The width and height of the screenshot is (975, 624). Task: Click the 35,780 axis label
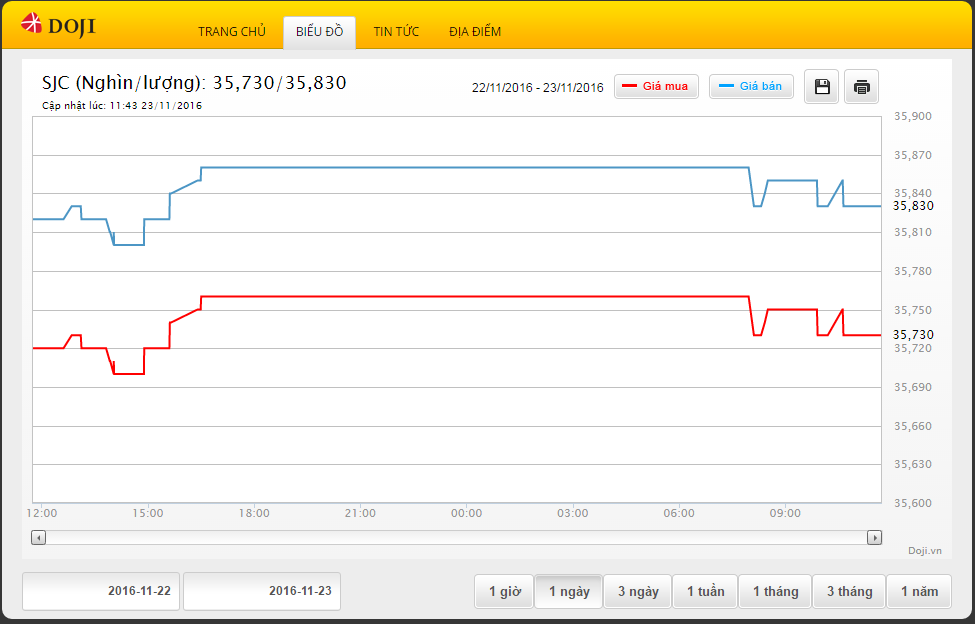913,272
